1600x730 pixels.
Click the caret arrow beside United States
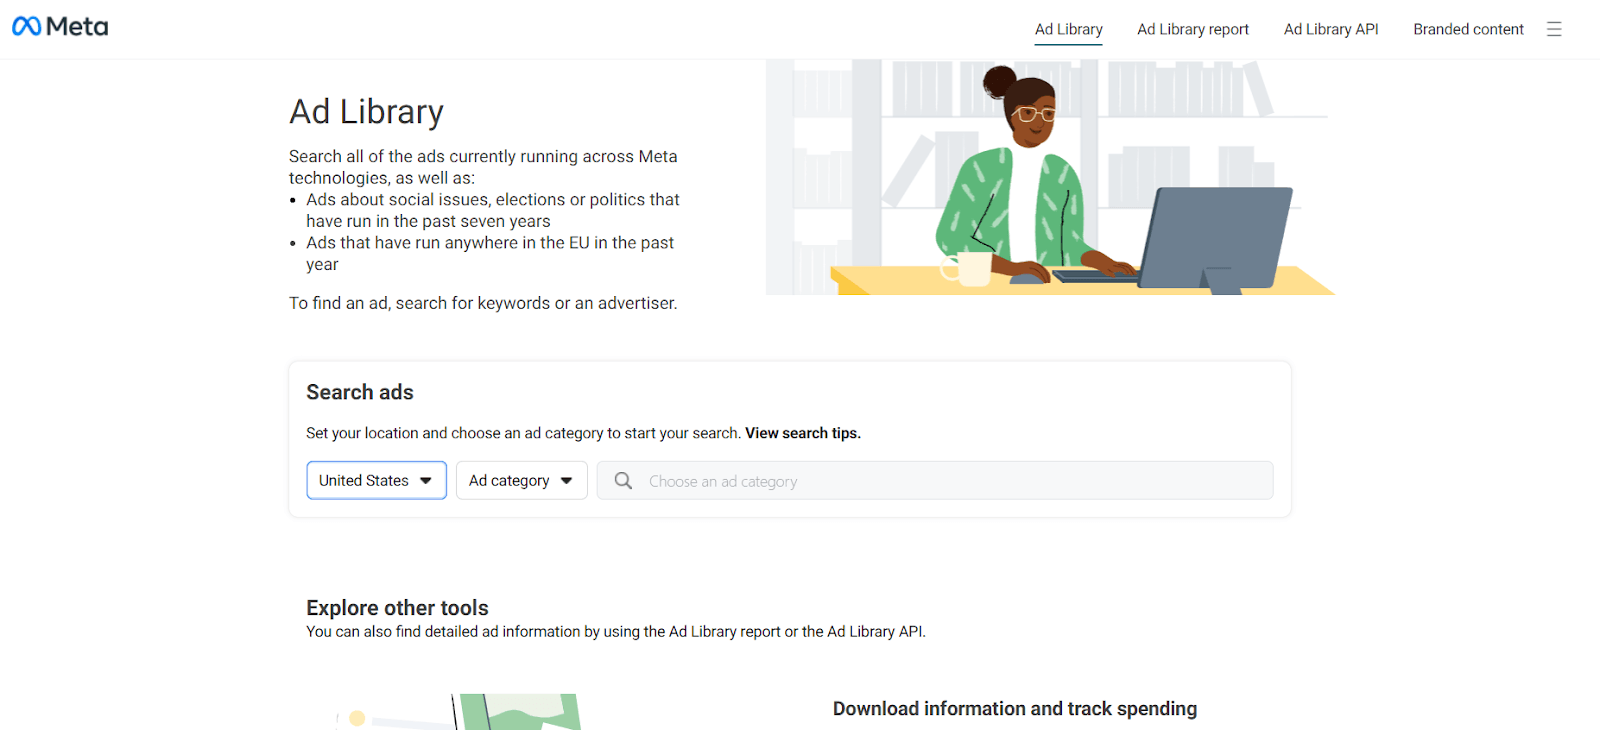[x=426, y=481]
